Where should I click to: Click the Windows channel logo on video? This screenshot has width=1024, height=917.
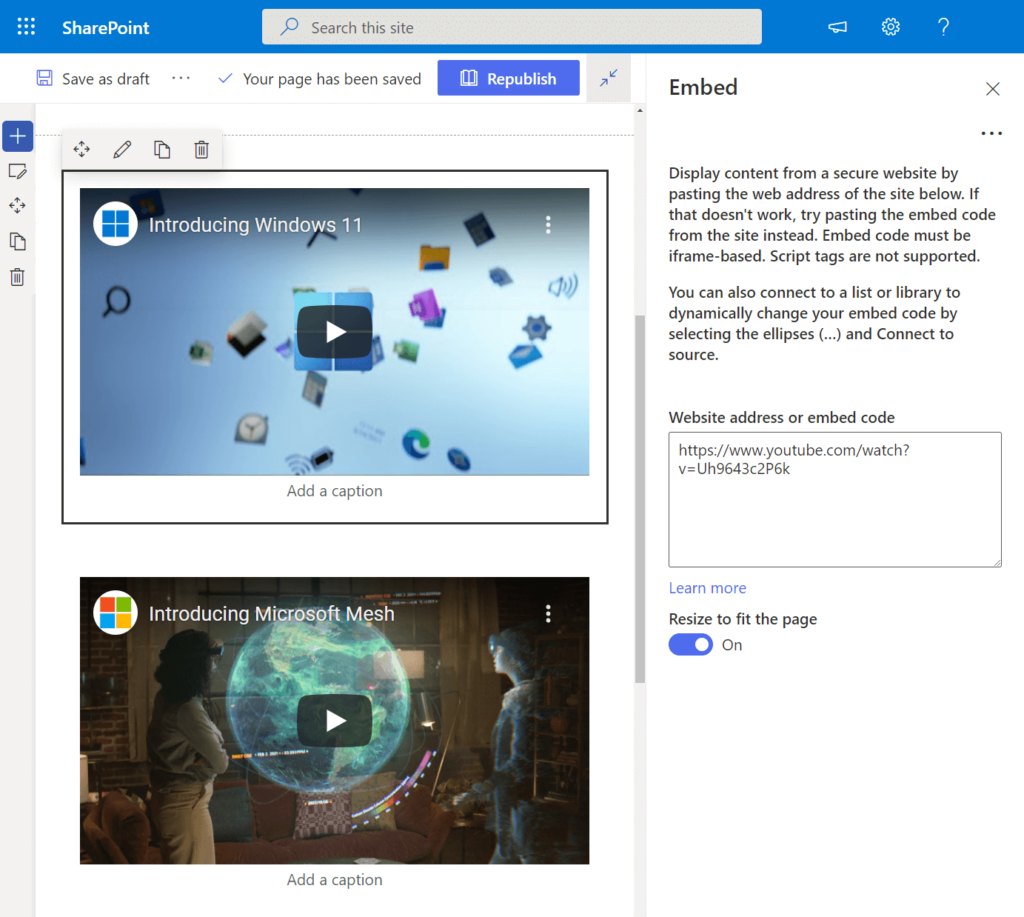[116, 224]
